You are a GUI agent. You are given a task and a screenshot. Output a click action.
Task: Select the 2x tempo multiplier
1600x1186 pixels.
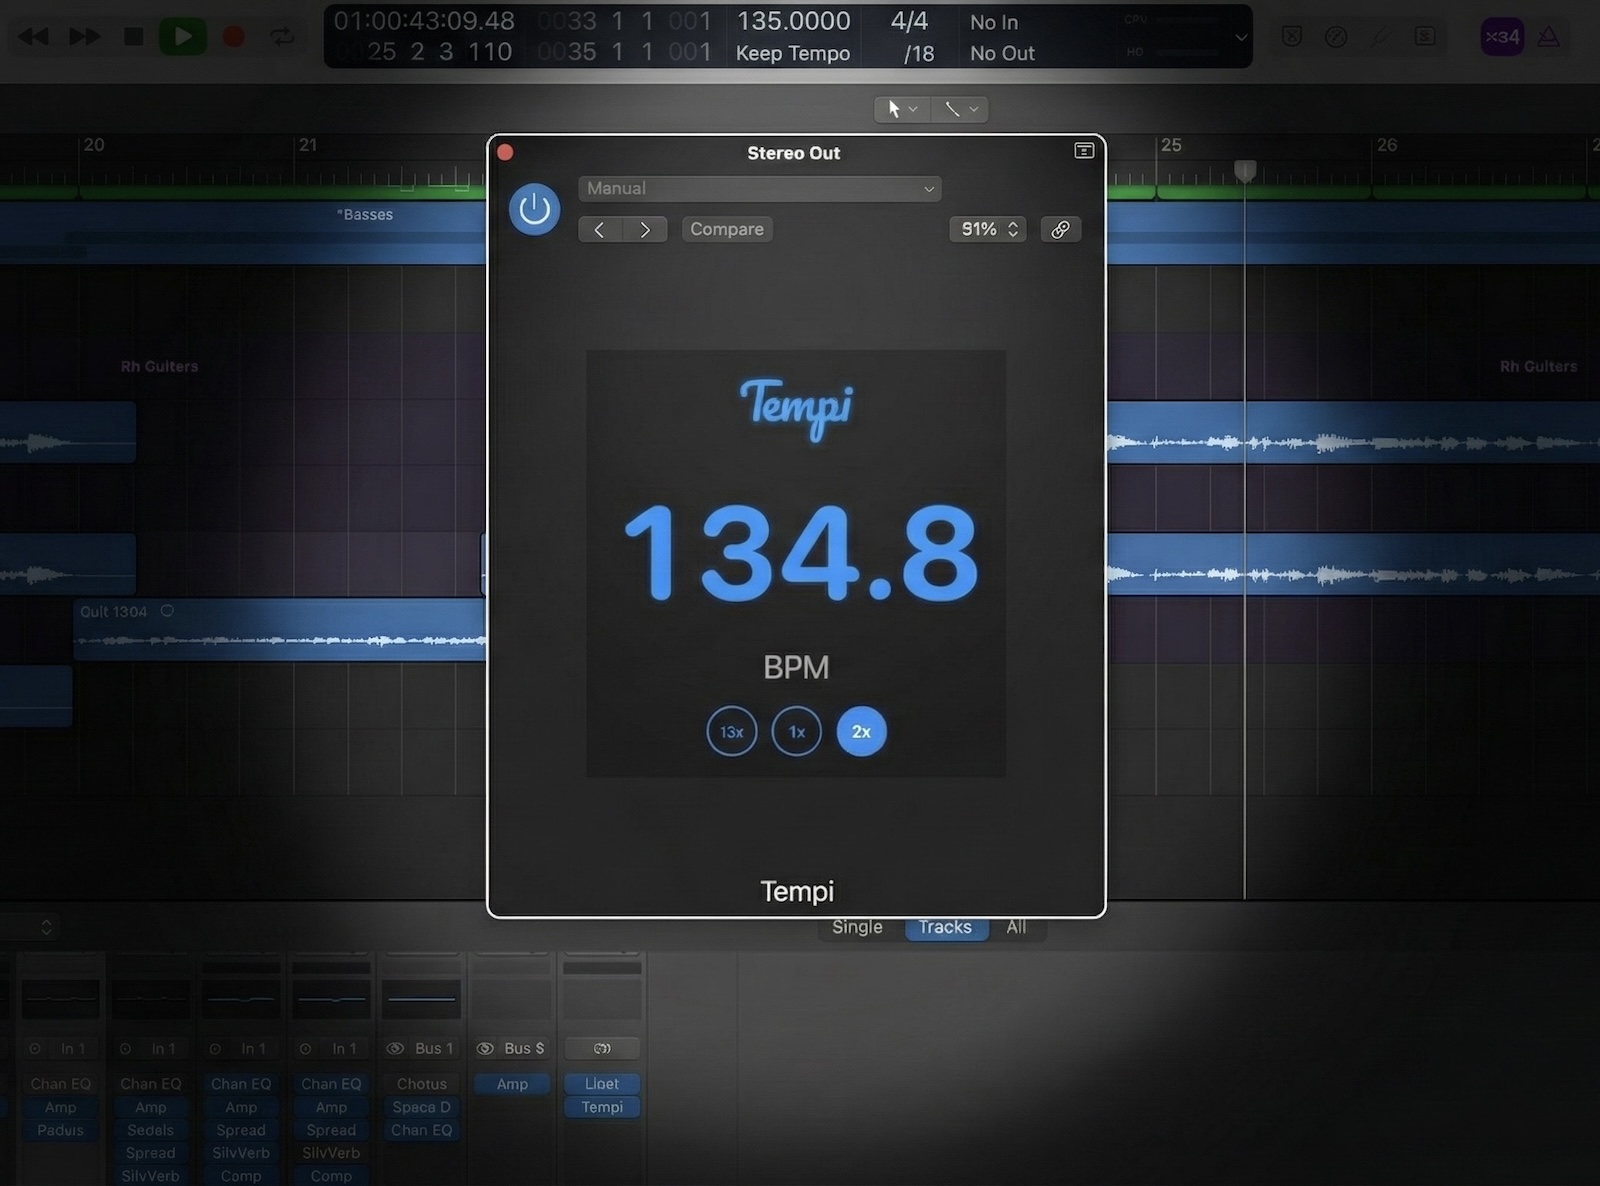click(861, 731)
